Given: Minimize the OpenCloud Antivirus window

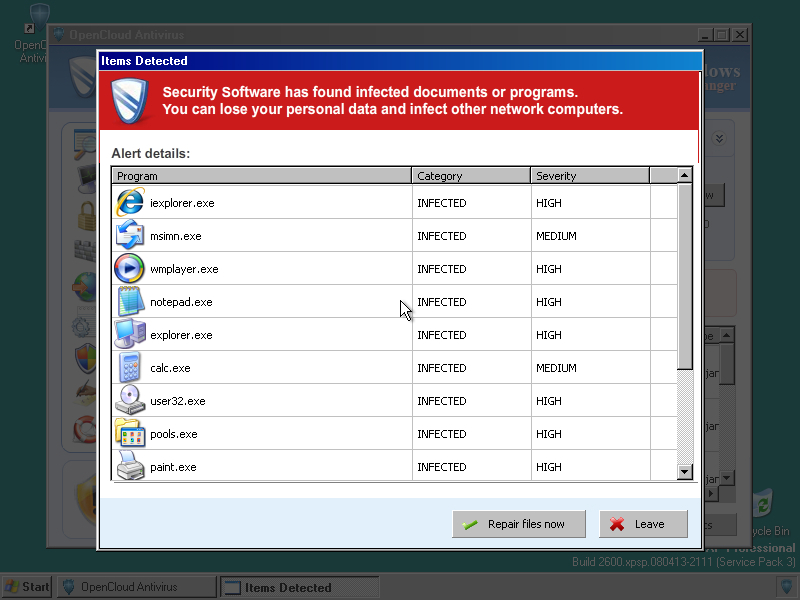Looking at the screenshot, I should coord(706,35).
